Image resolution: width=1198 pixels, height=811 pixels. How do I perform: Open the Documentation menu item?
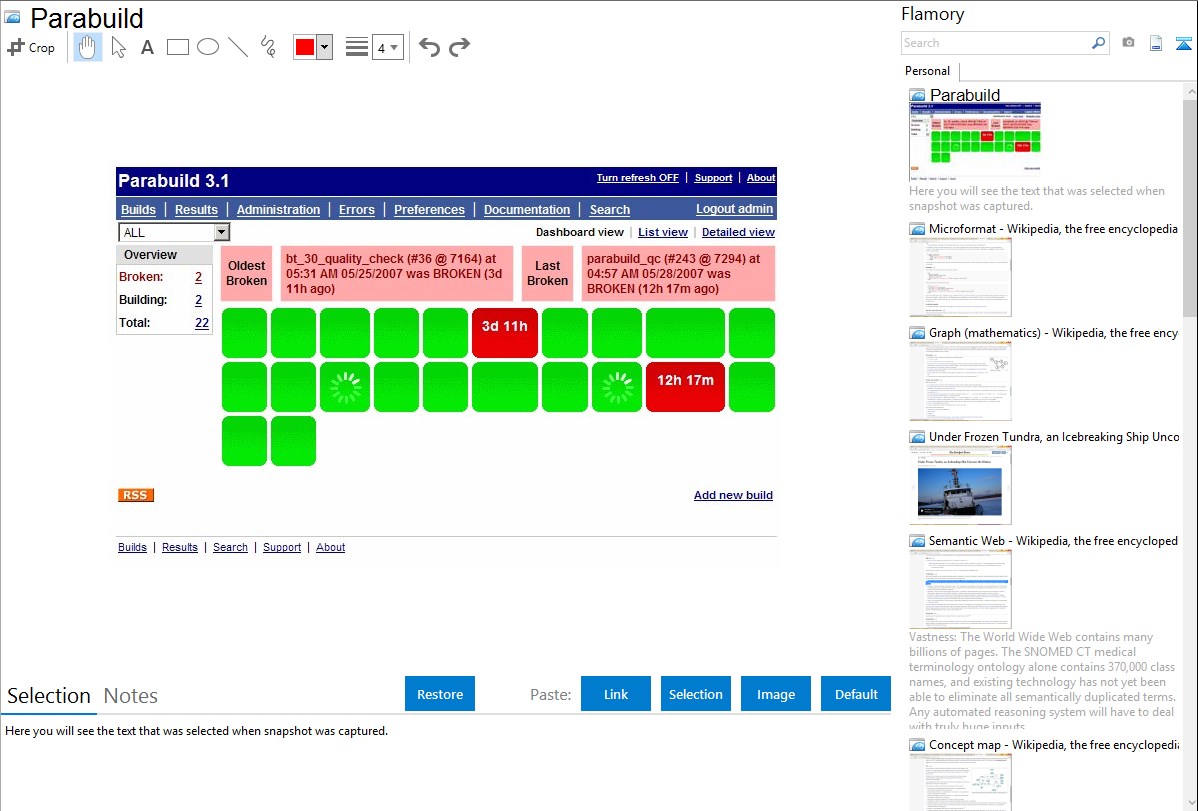[527, 209]
